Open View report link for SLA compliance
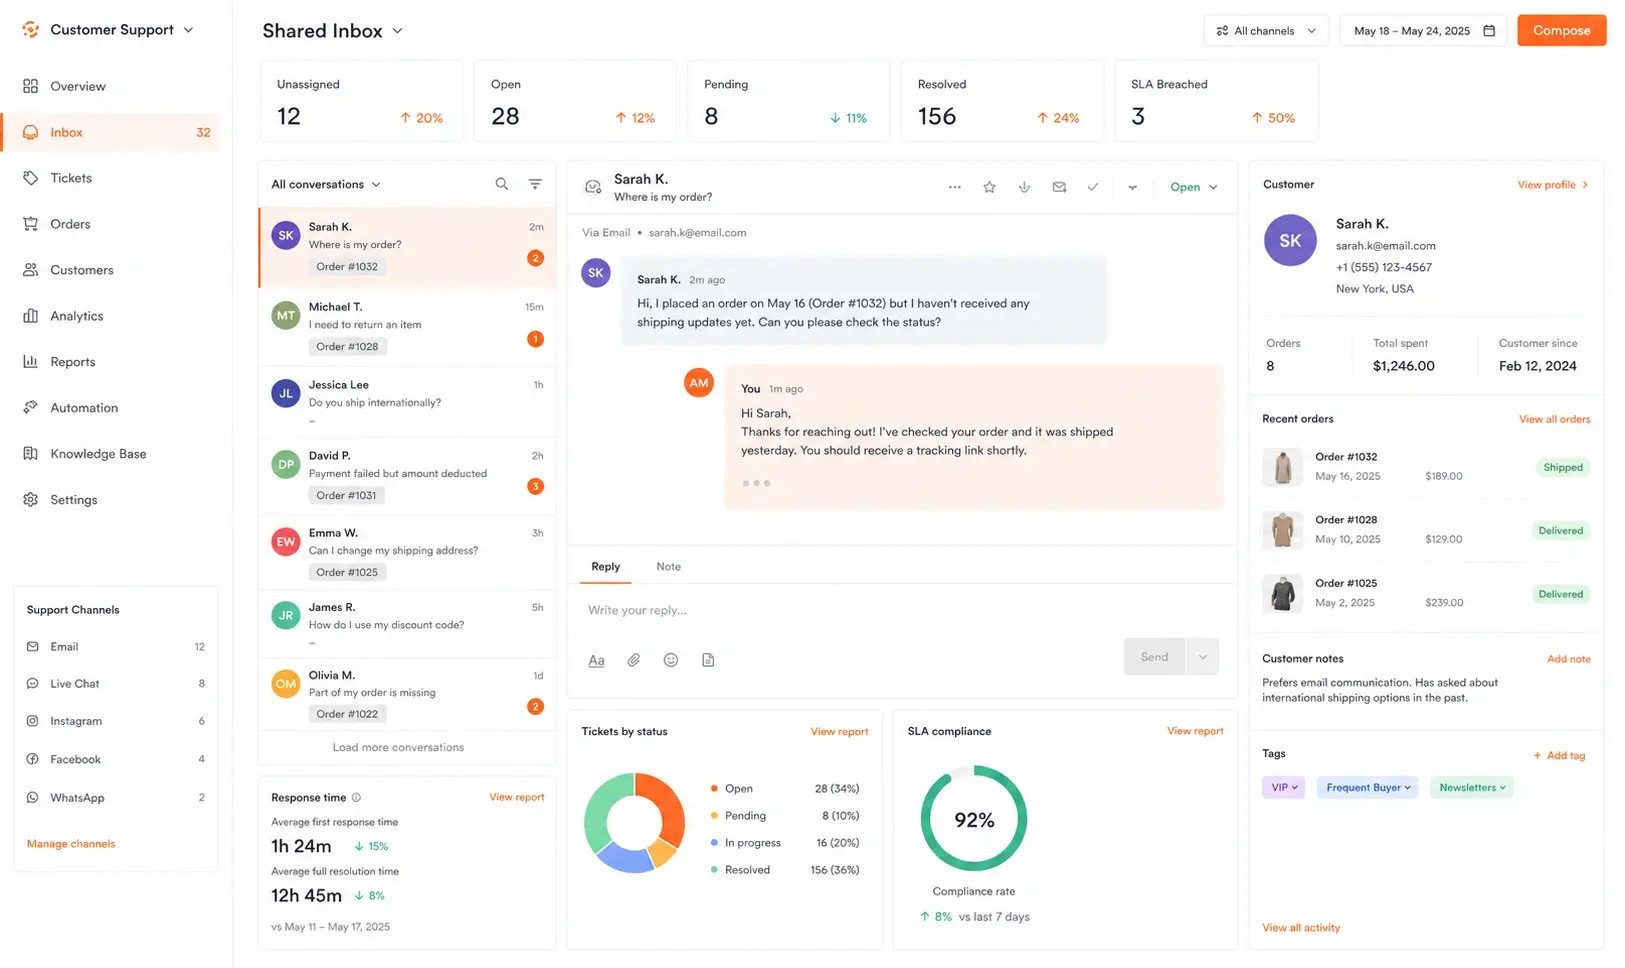 pyautogui.click(x=1195, y=731)
